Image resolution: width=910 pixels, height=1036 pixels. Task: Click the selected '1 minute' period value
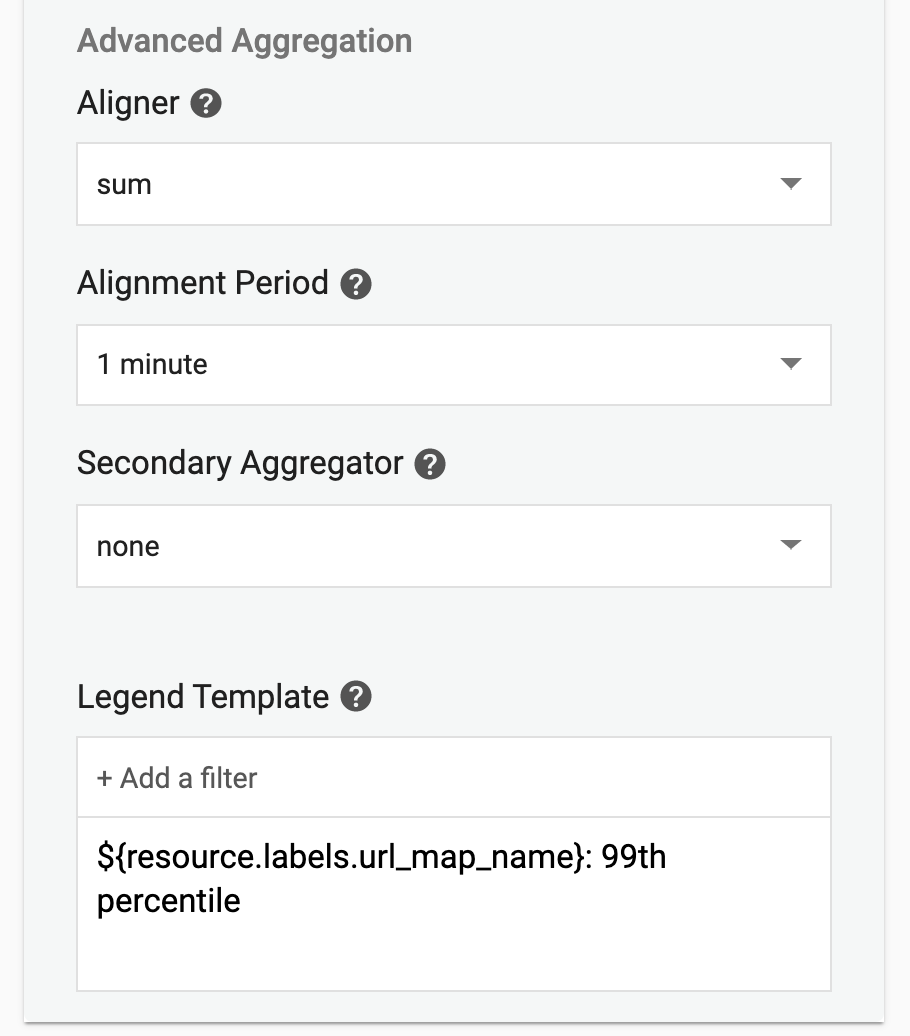[x=152, y=365]
